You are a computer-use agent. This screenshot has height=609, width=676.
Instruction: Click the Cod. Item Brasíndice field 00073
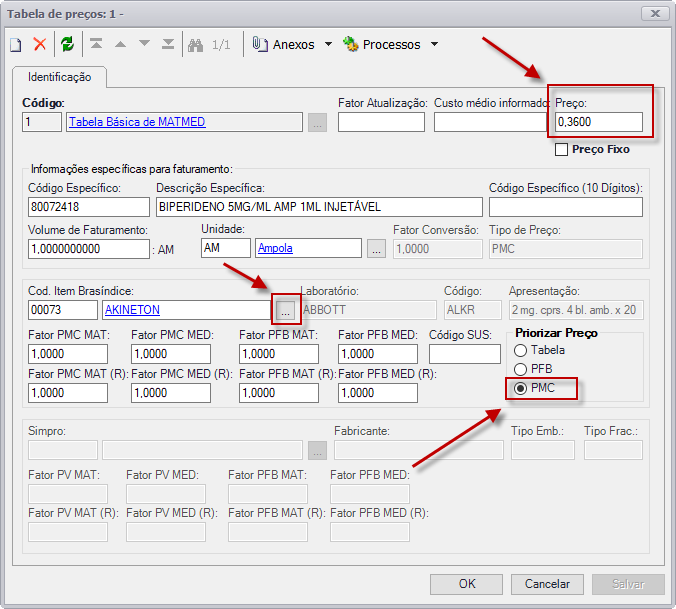point(63,310)
